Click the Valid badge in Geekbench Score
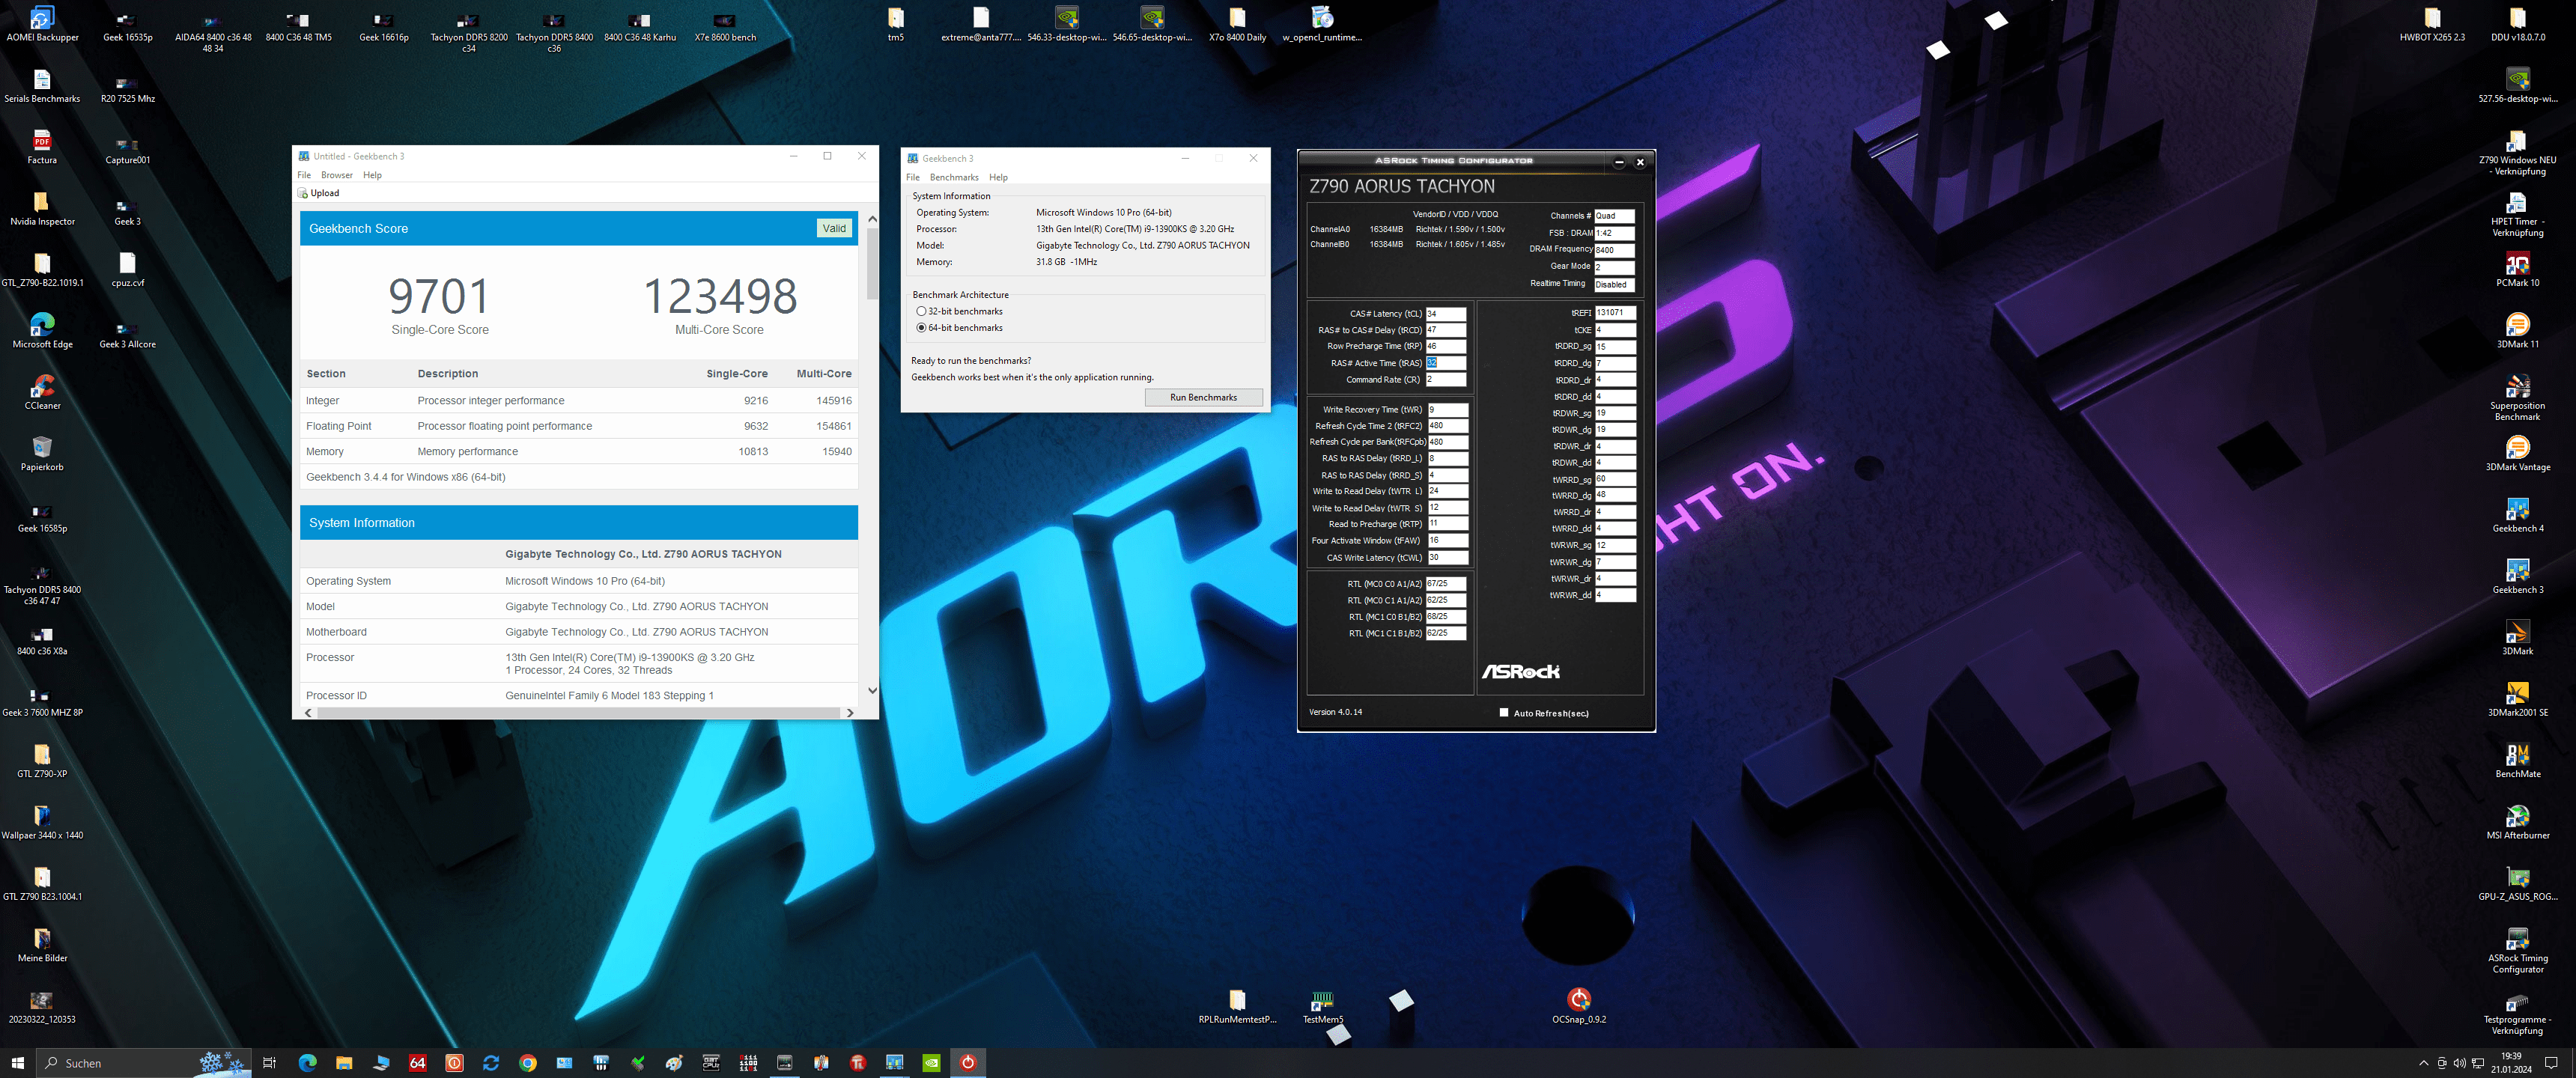The width and height of the screenshot is (2576, 1078). [834, 228]
